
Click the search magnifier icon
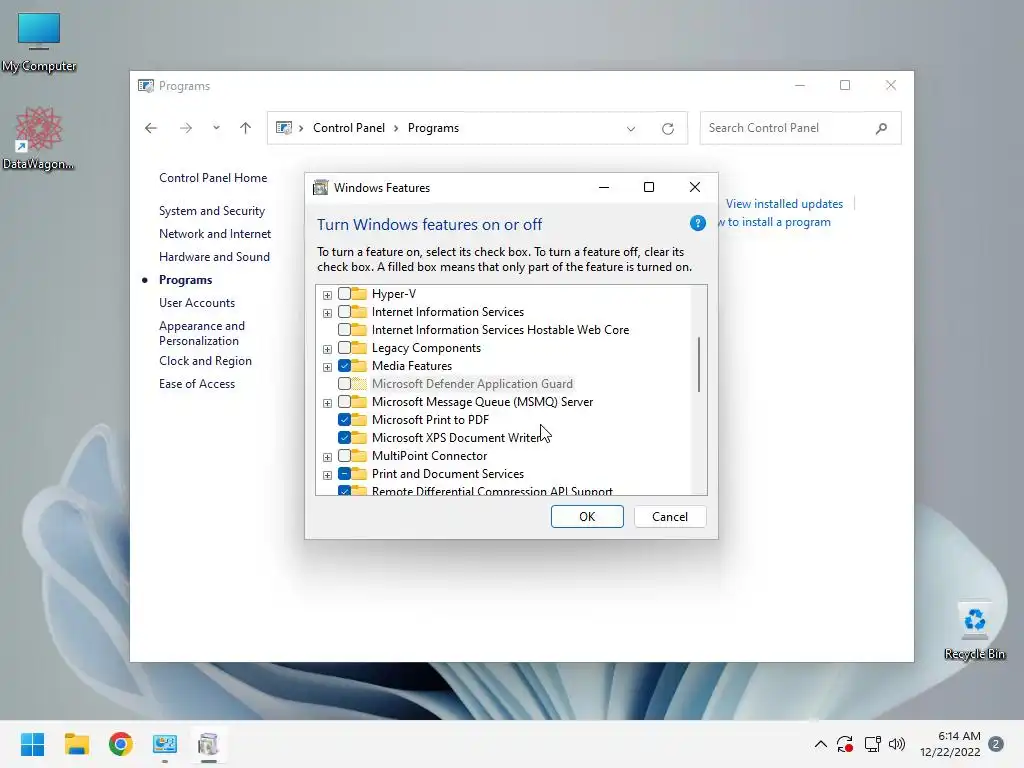881,128
